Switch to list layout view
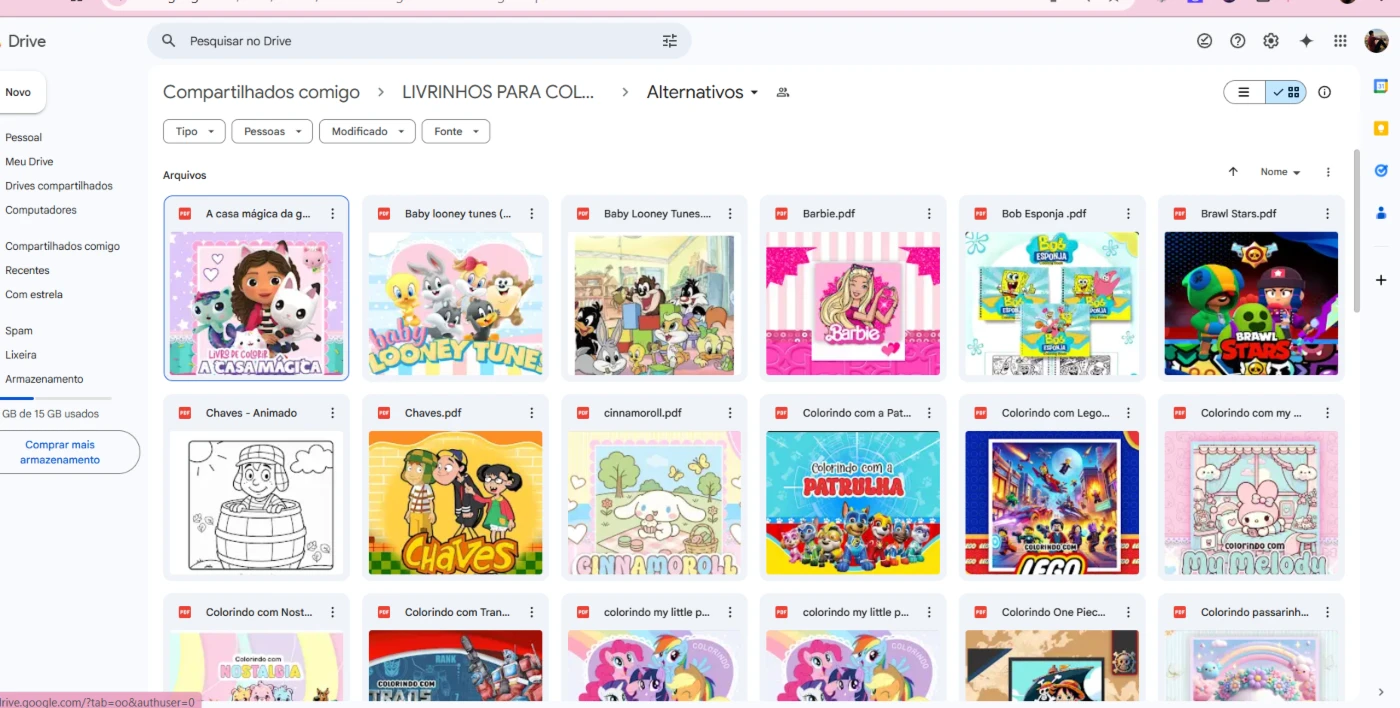Screen dimensions: 1400x708 pos(1244,92)
